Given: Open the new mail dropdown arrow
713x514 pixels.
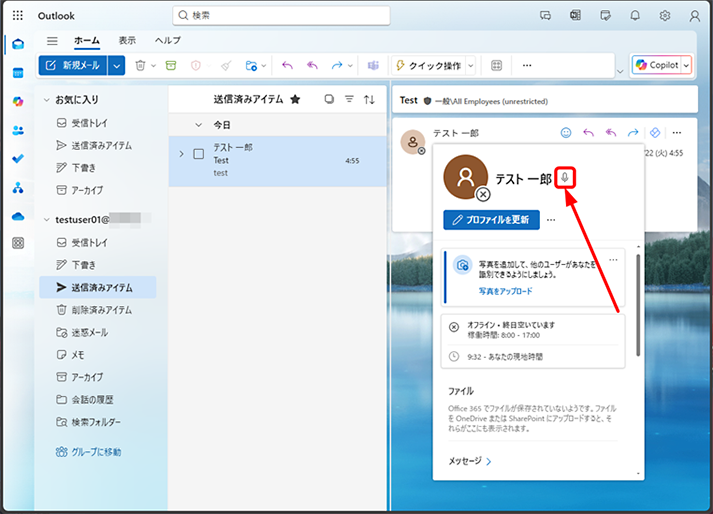Looking at the screenshot, I should [x=116, y=66].
